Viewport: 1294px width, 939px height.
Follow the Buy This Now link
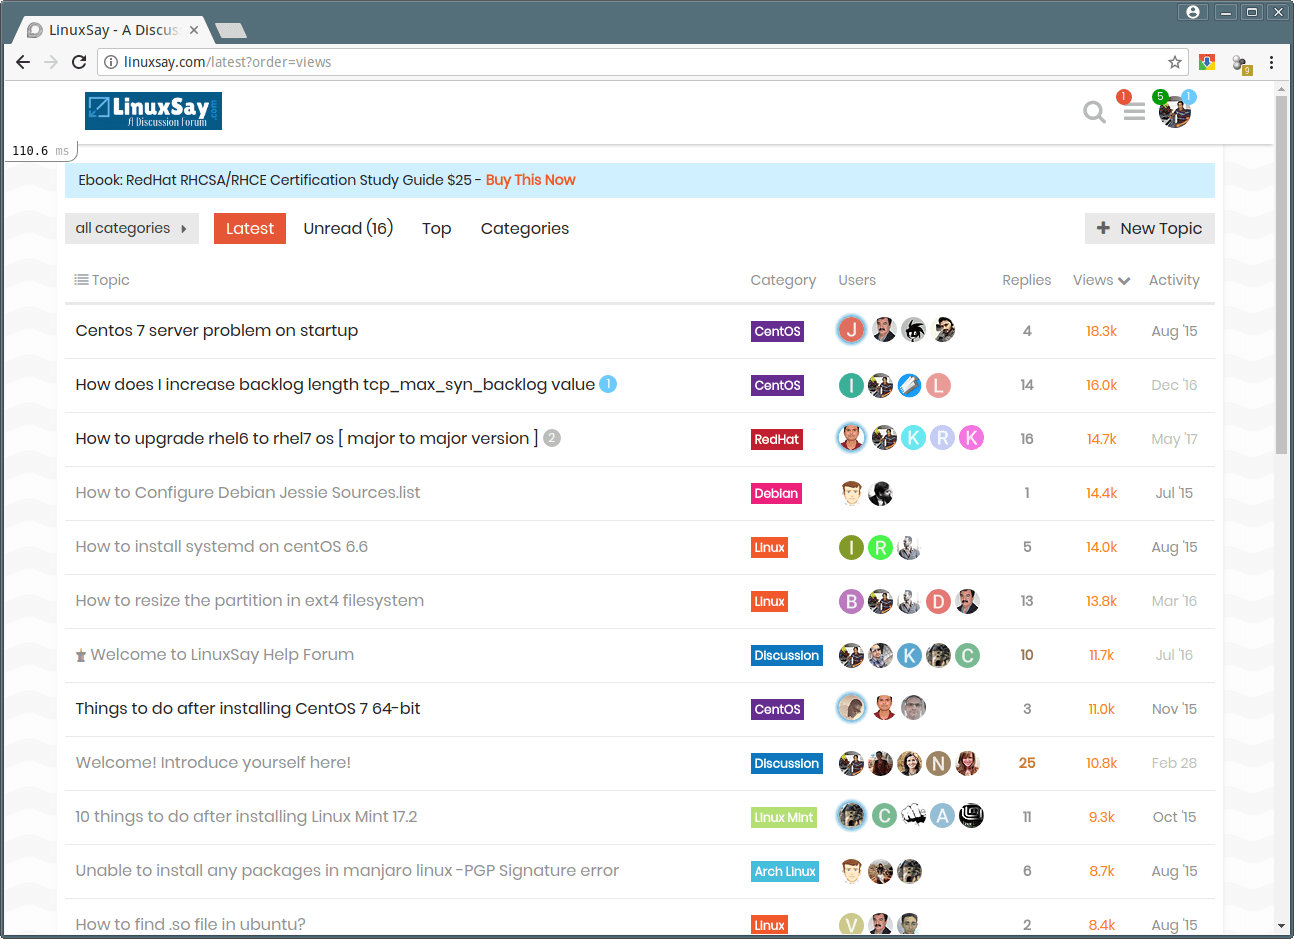tap(531, 180)
